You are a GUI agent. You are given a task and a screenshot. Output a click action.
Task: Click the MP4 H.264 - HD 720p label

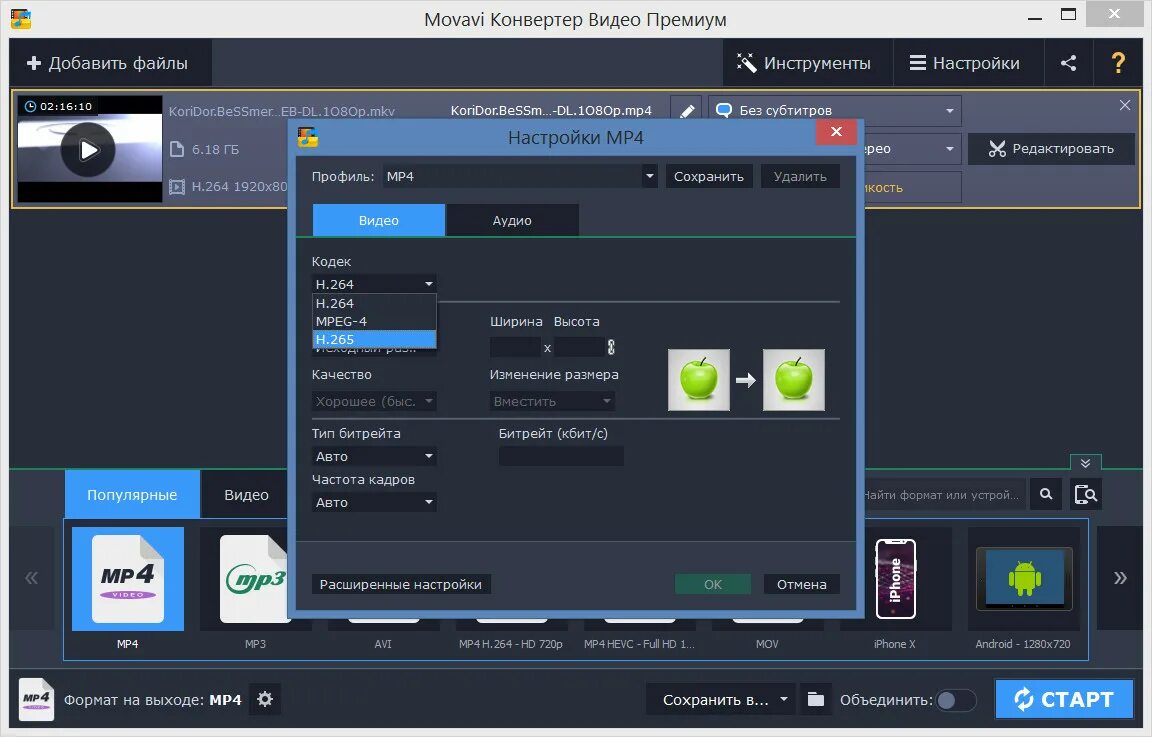coord(511,644)
